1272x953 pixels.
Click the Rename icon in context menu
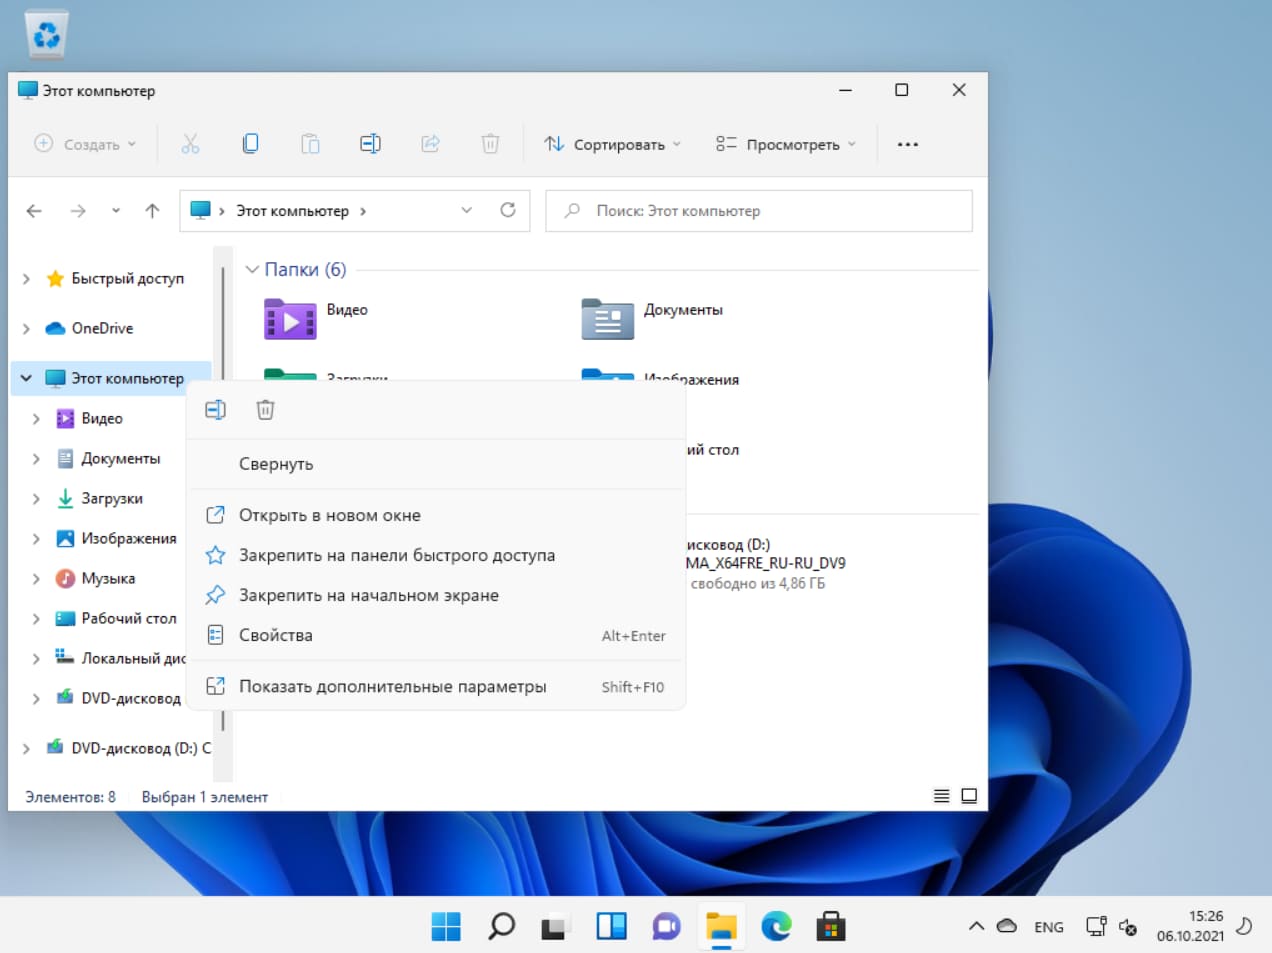[215, 410]
